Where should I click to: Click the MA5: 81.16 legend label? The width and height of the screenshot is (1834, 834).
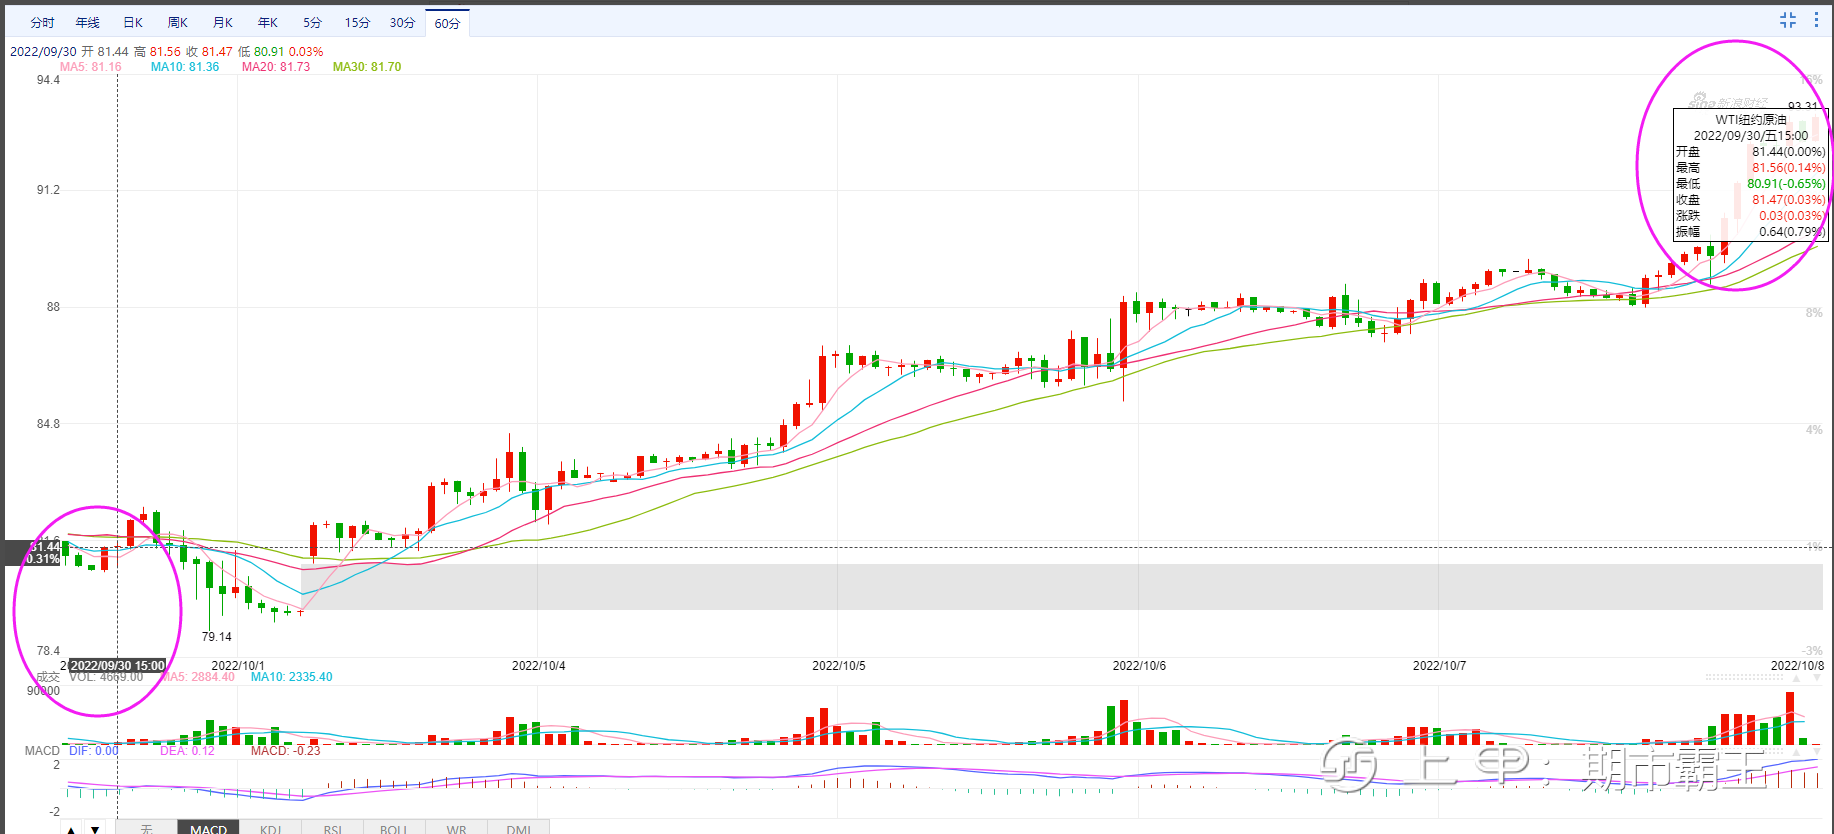pos(91,67)
